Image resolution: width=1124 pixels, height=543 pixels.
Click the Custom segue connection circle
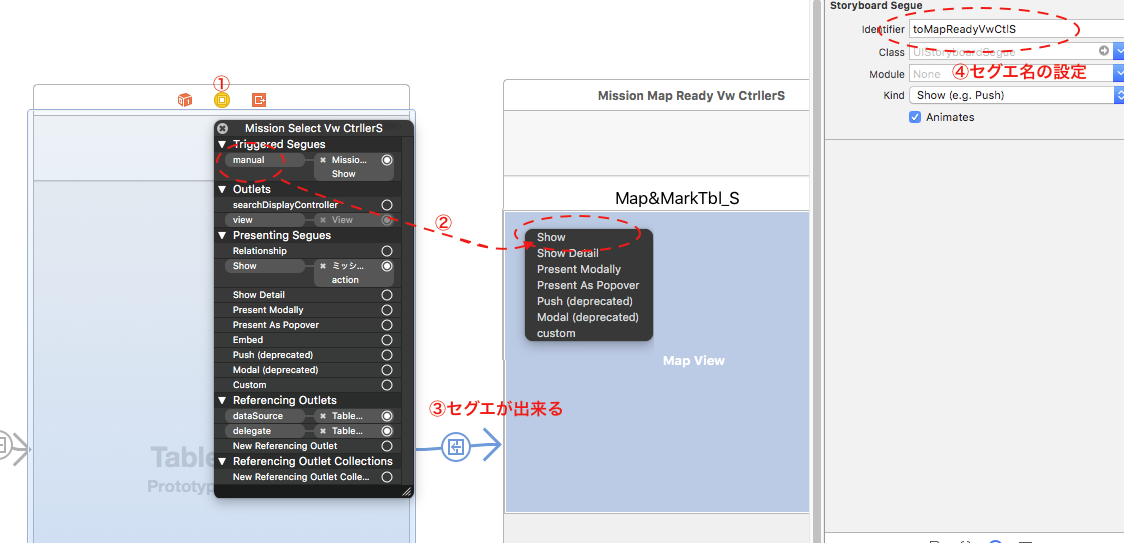(x=387, y=385)
